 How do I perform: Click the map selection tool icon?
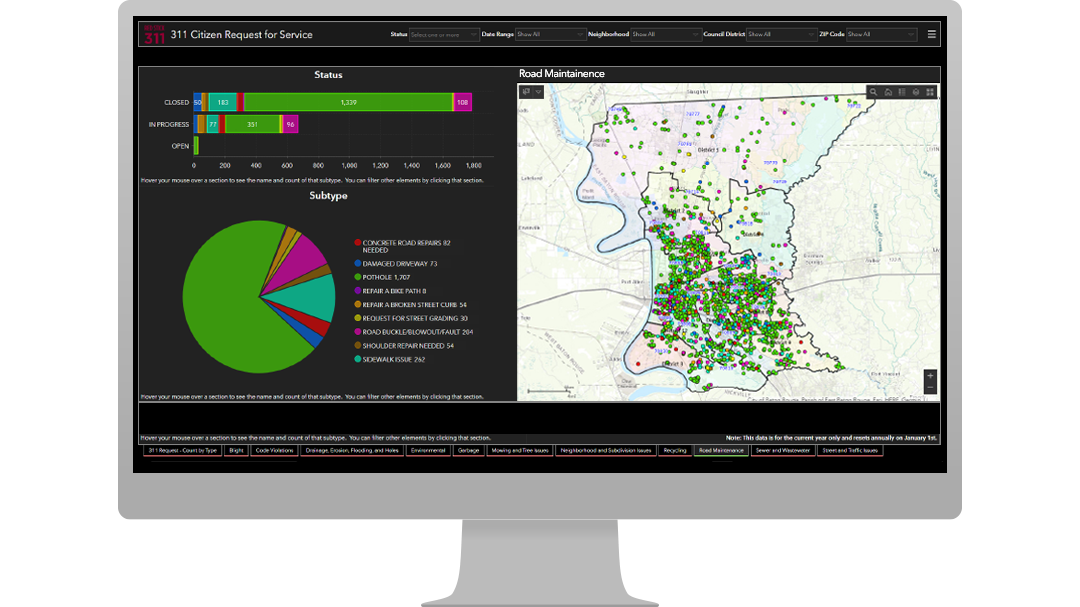[x=526, y=92]
